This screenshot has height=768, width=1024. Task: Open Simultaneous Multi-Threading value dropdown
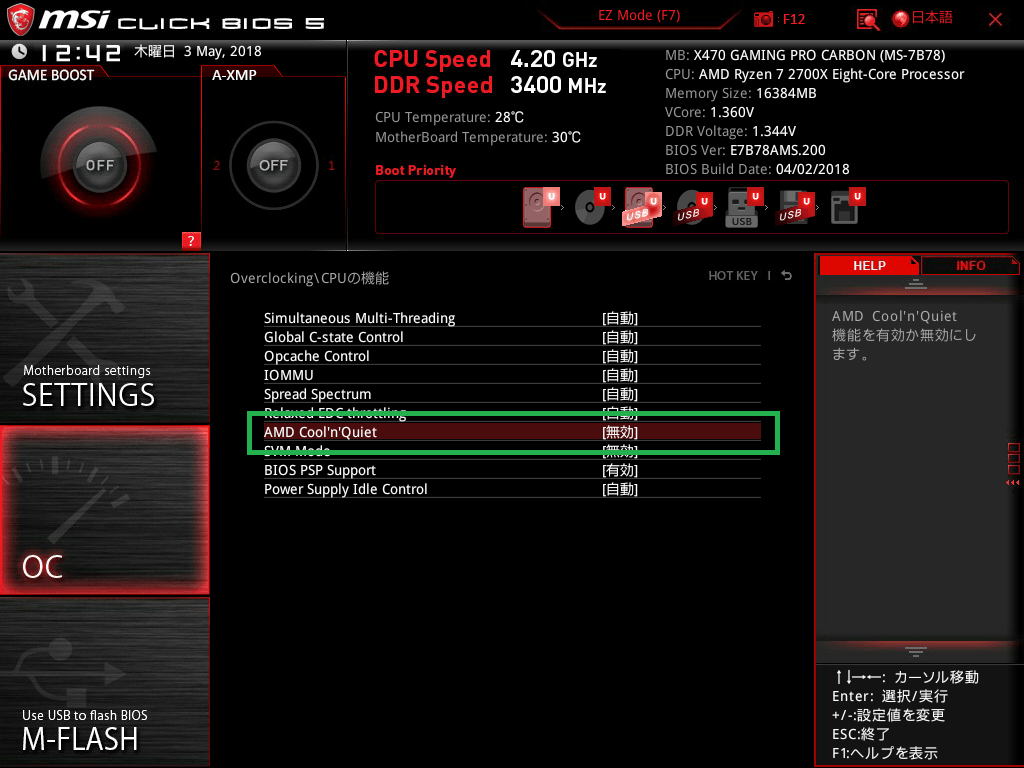[620, 318]
